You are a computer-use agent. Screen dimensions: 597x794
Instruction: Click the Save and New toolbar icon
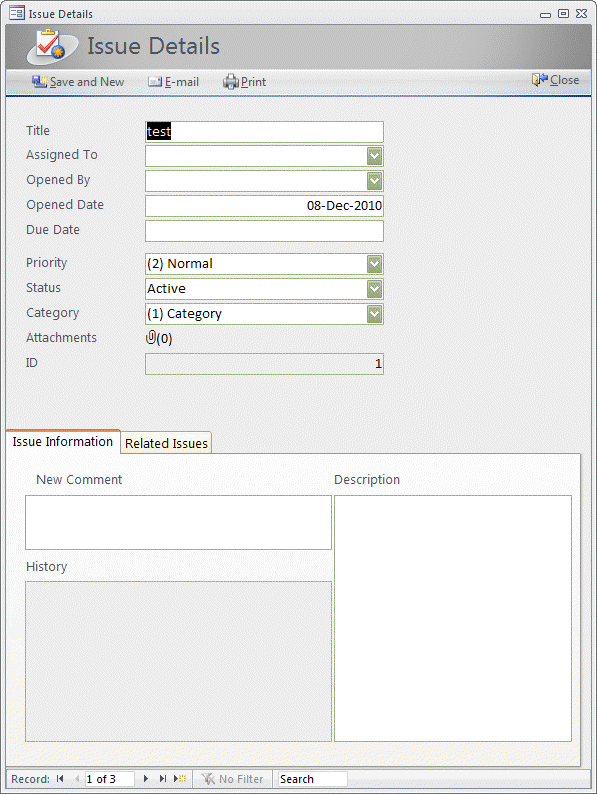pos(39,82)
